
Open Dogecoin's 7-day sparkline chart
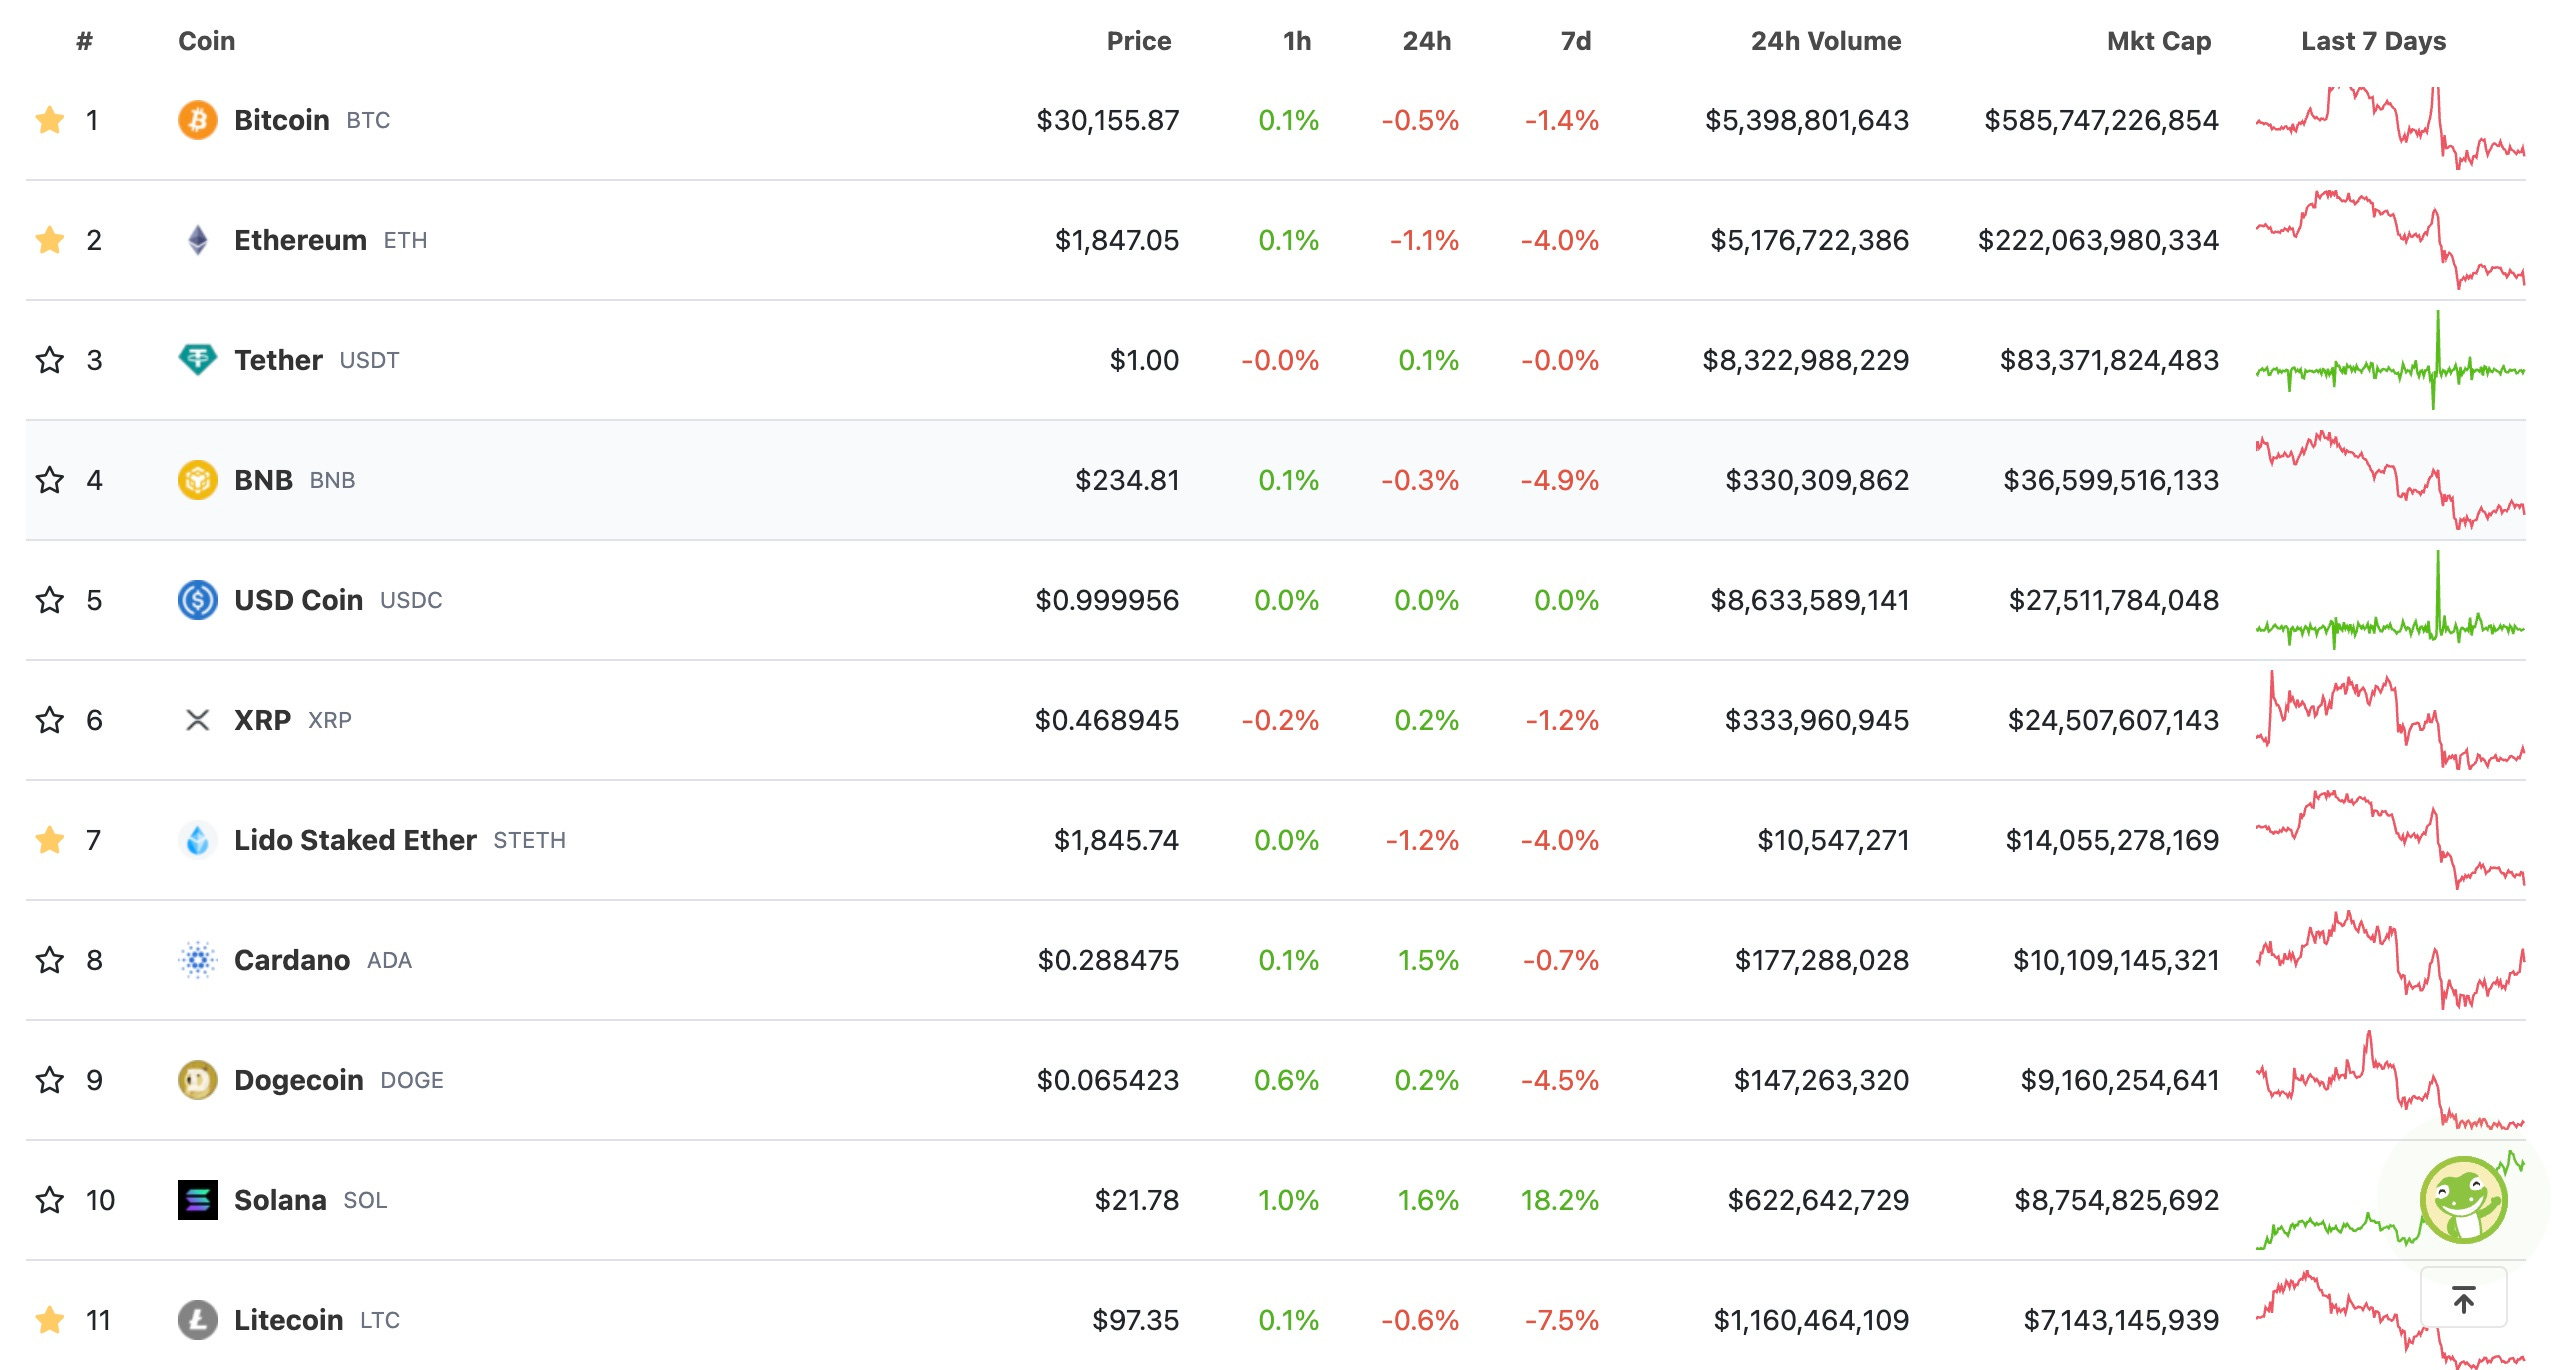click(2390, 1080)
